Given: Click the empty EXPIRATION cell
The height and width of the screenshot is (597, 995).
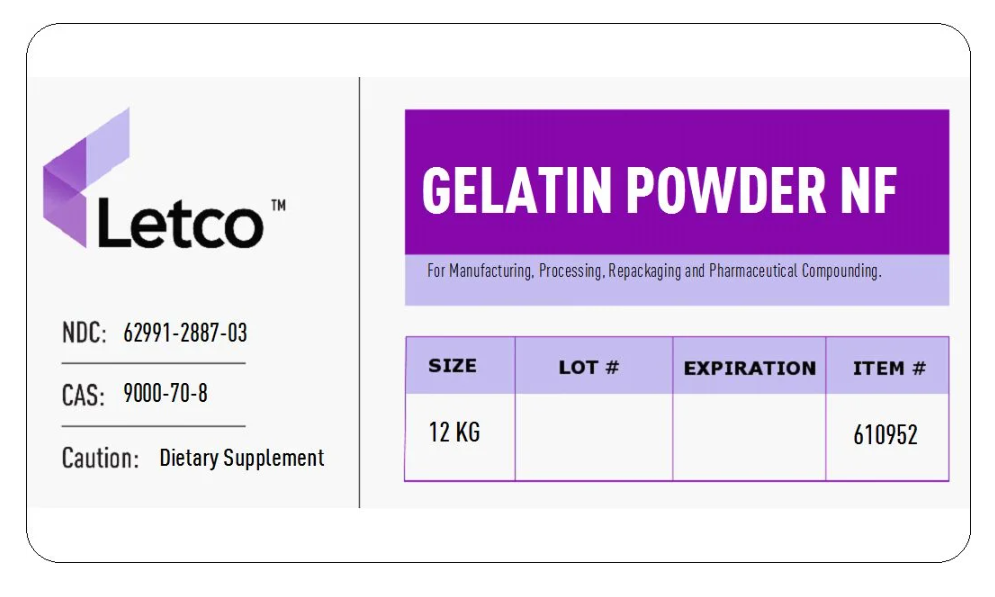Looking at the screenshot, I should (x=749, y=436).
